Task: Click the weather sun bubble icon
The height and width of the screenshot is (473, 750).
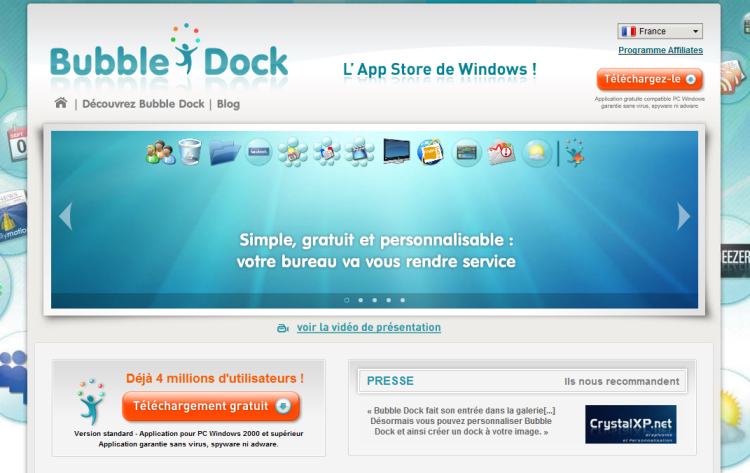Action: pyautogui.click(x=536, y=153)
